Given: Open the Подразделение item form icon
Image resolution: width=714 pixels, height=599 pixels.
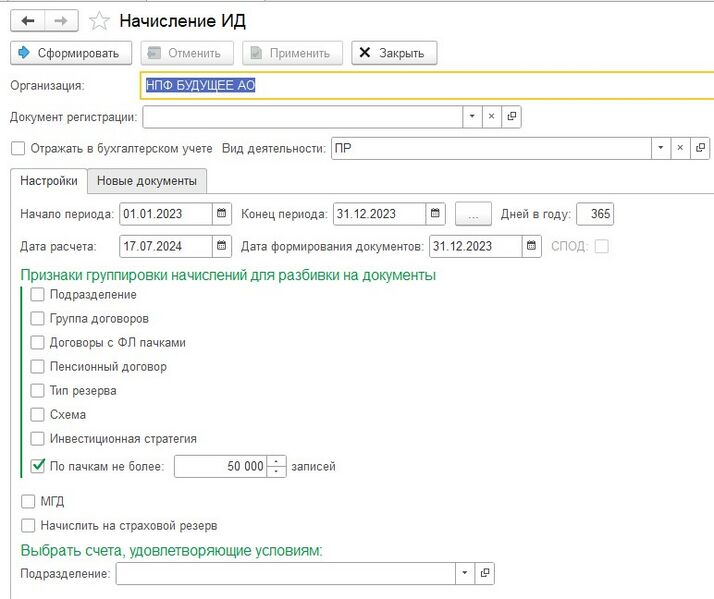Looking at the screenshot, I should [x=485, y=573].
